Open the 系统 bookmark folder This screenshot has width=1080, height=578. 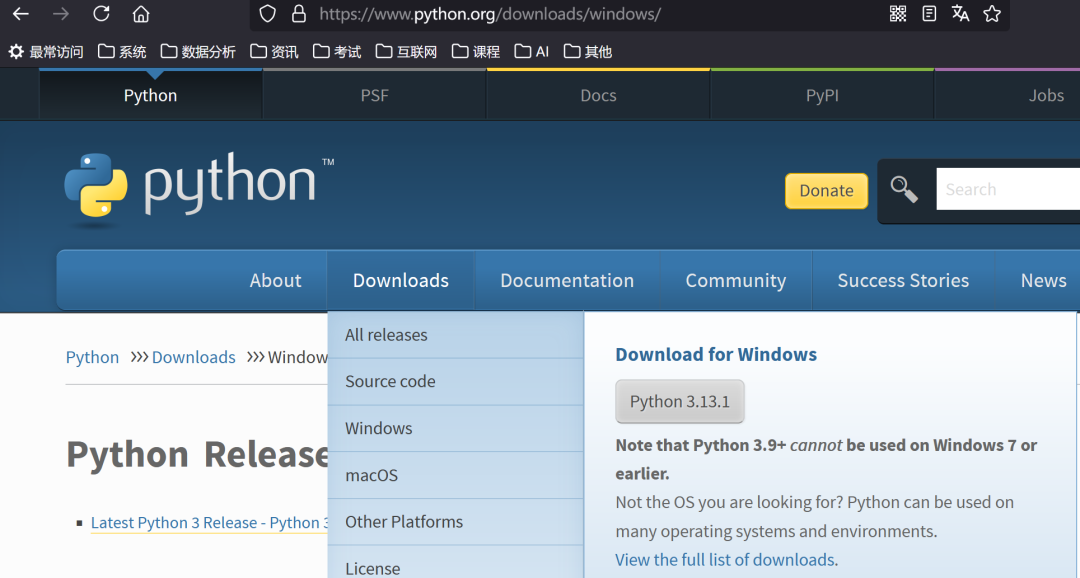122,52
